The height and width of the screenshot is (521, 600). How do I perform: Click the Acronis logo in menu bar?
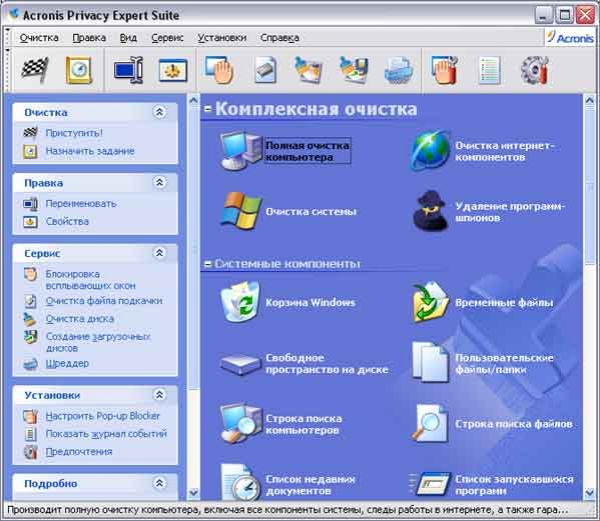point(570,37)
